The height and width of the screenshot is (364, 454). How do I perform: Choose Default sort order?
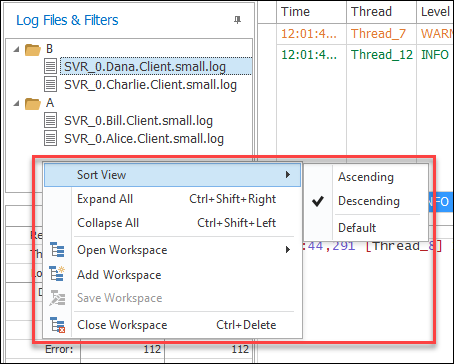(x=357, y=228)
